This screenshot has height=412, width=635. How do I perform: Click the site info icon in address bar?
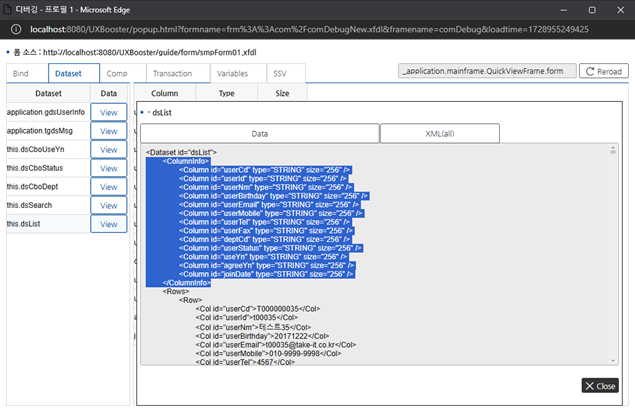[x=16, y=29]
